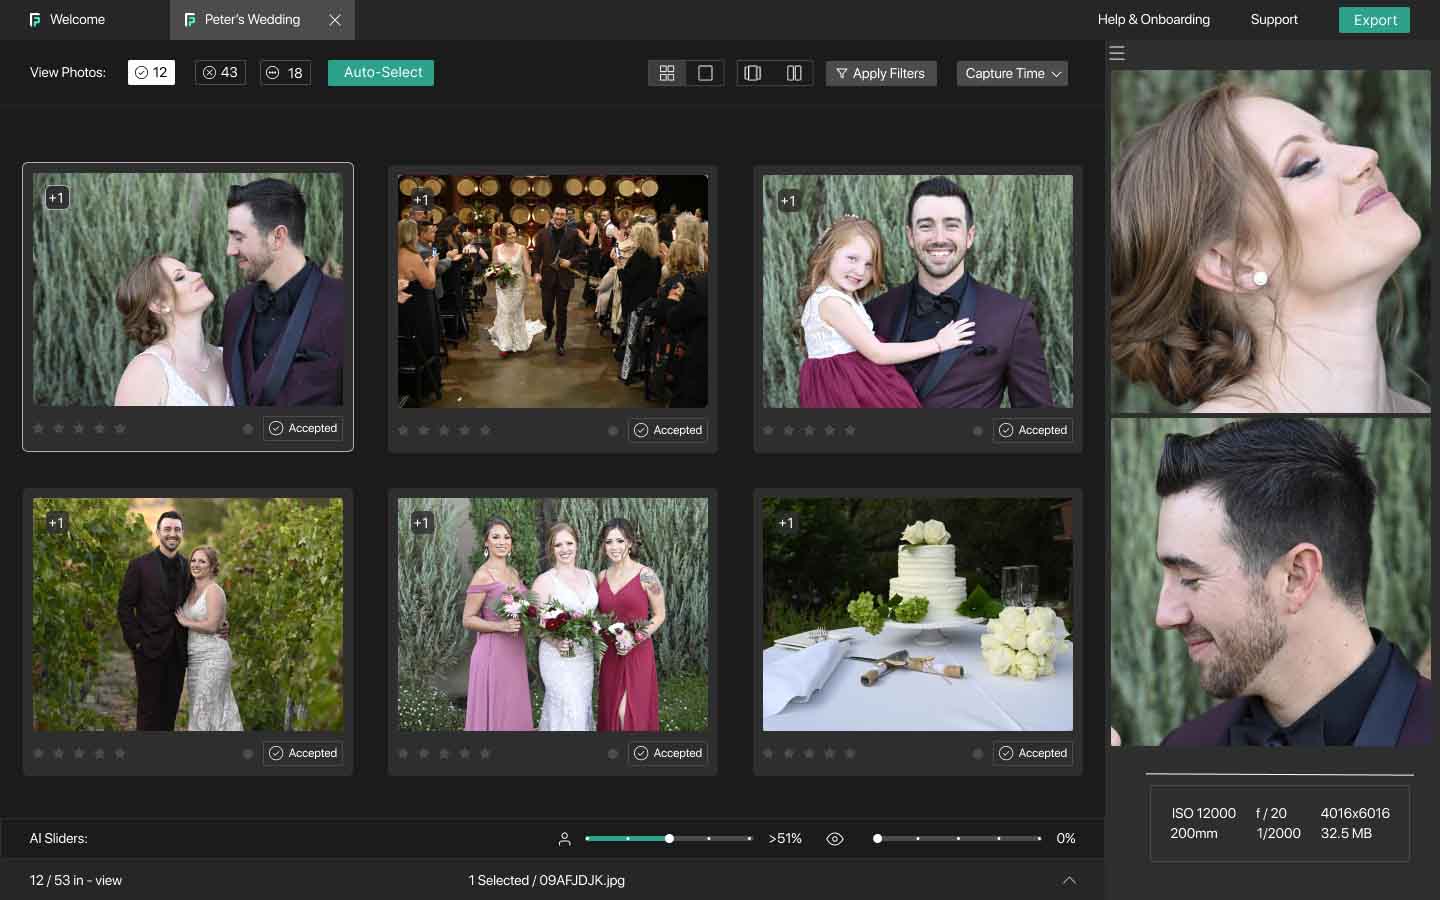Filter to the 43 rejected photos

(x=219, y=72)
